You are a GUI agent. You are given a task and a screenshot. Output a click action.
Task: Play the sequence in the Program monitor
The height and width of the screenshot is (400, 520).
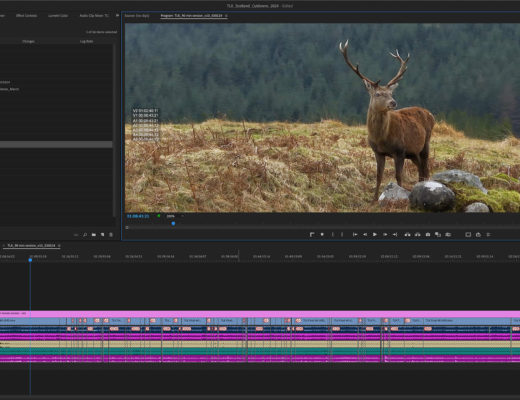point(375,235)
